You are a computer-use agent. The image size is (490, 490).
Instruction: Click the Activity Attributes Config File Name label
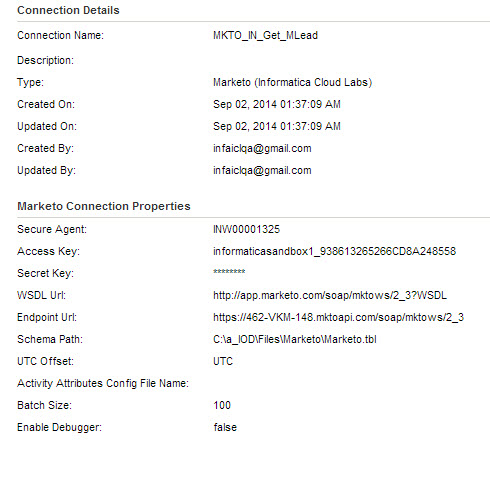(x=103, y=383)
